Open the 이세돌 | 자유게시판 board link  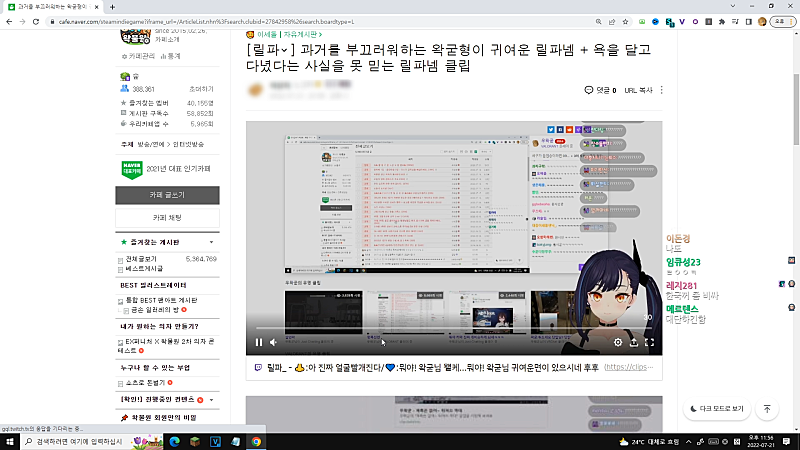point(289,34)
